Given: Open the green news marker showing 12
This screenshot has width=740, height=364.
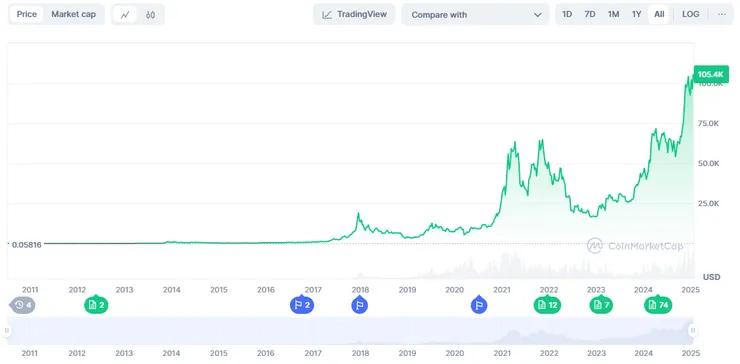Looking at the screenshot, I should click(547, 305).
